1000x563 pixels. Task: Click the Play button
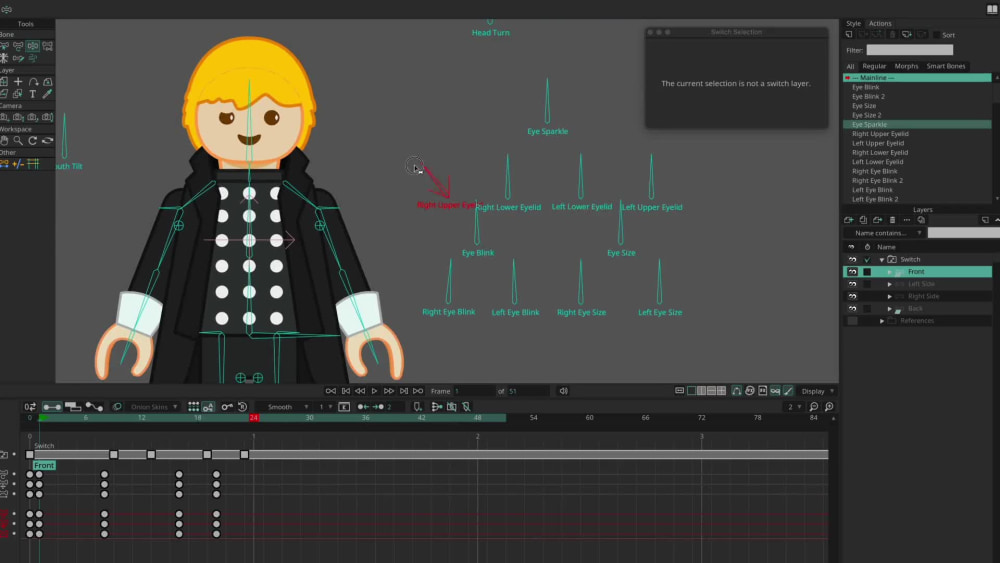coord(374,391)
